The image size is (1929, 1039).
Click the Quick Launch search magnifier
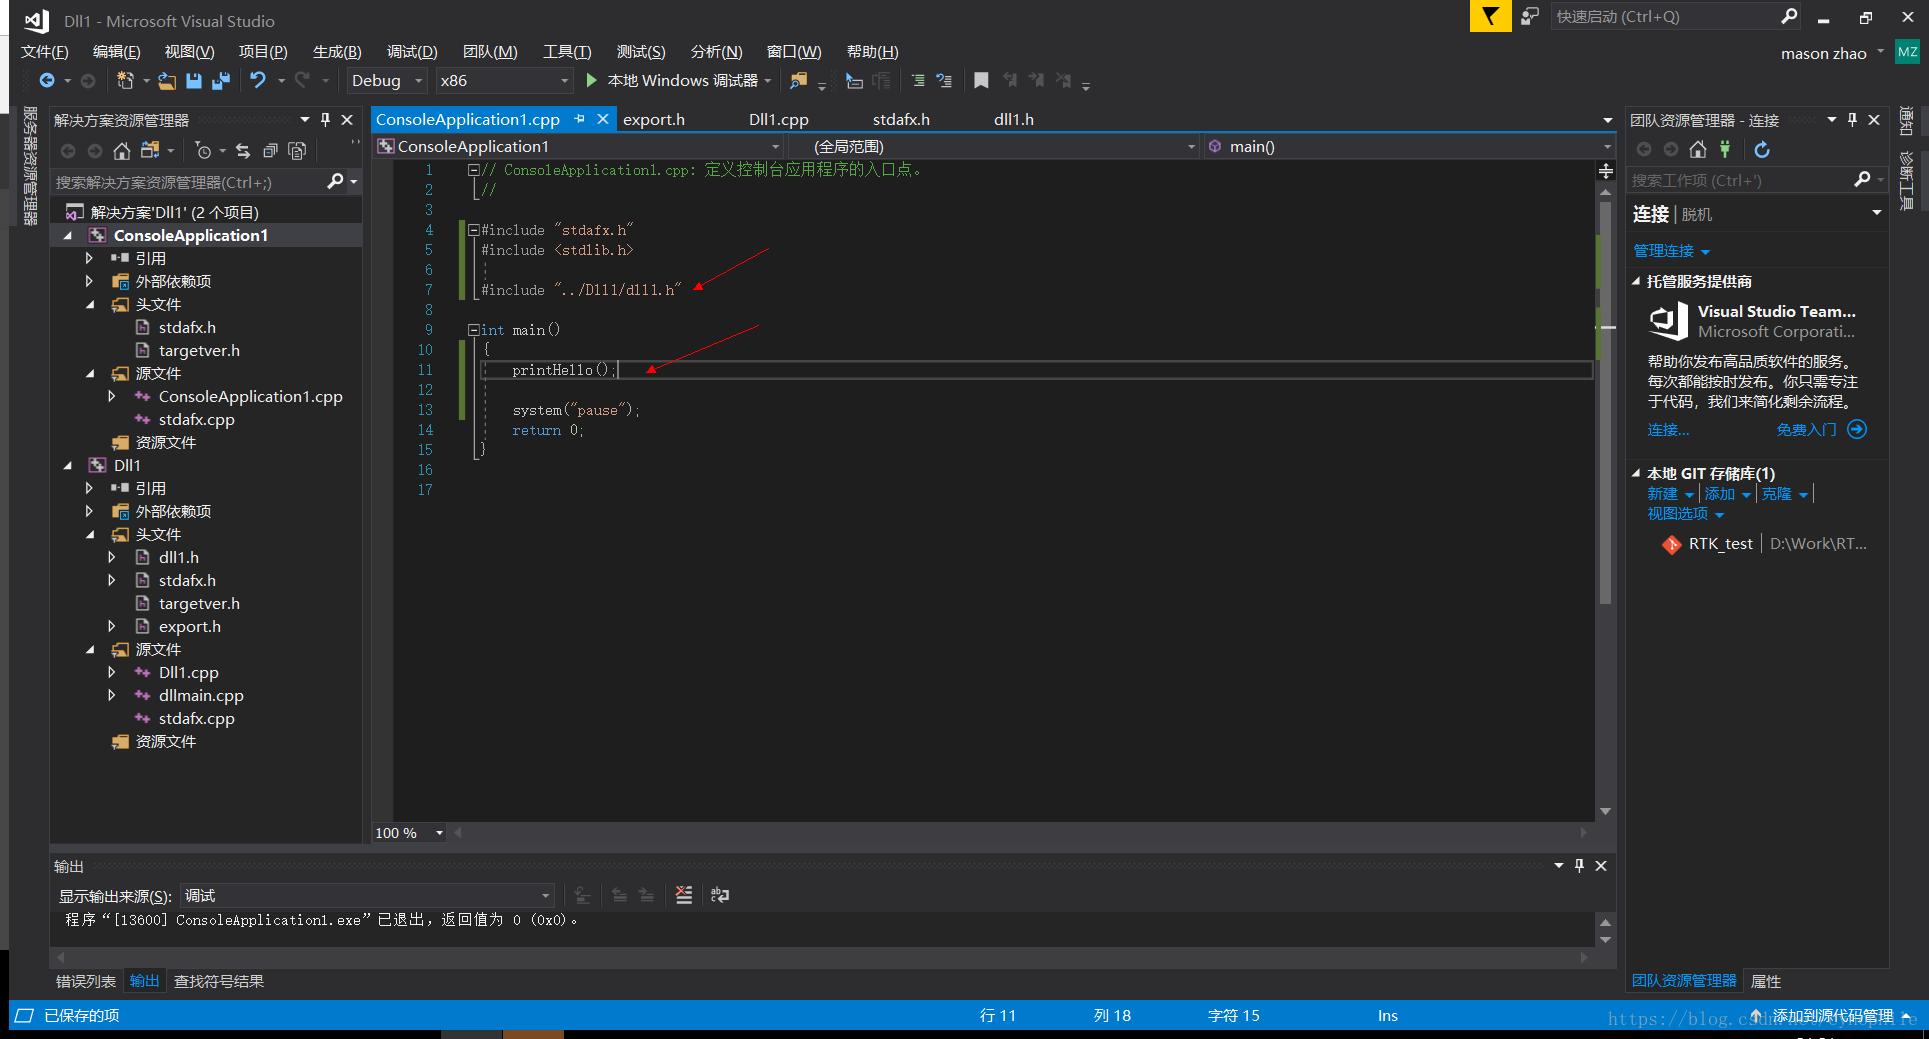(1789, 16)
